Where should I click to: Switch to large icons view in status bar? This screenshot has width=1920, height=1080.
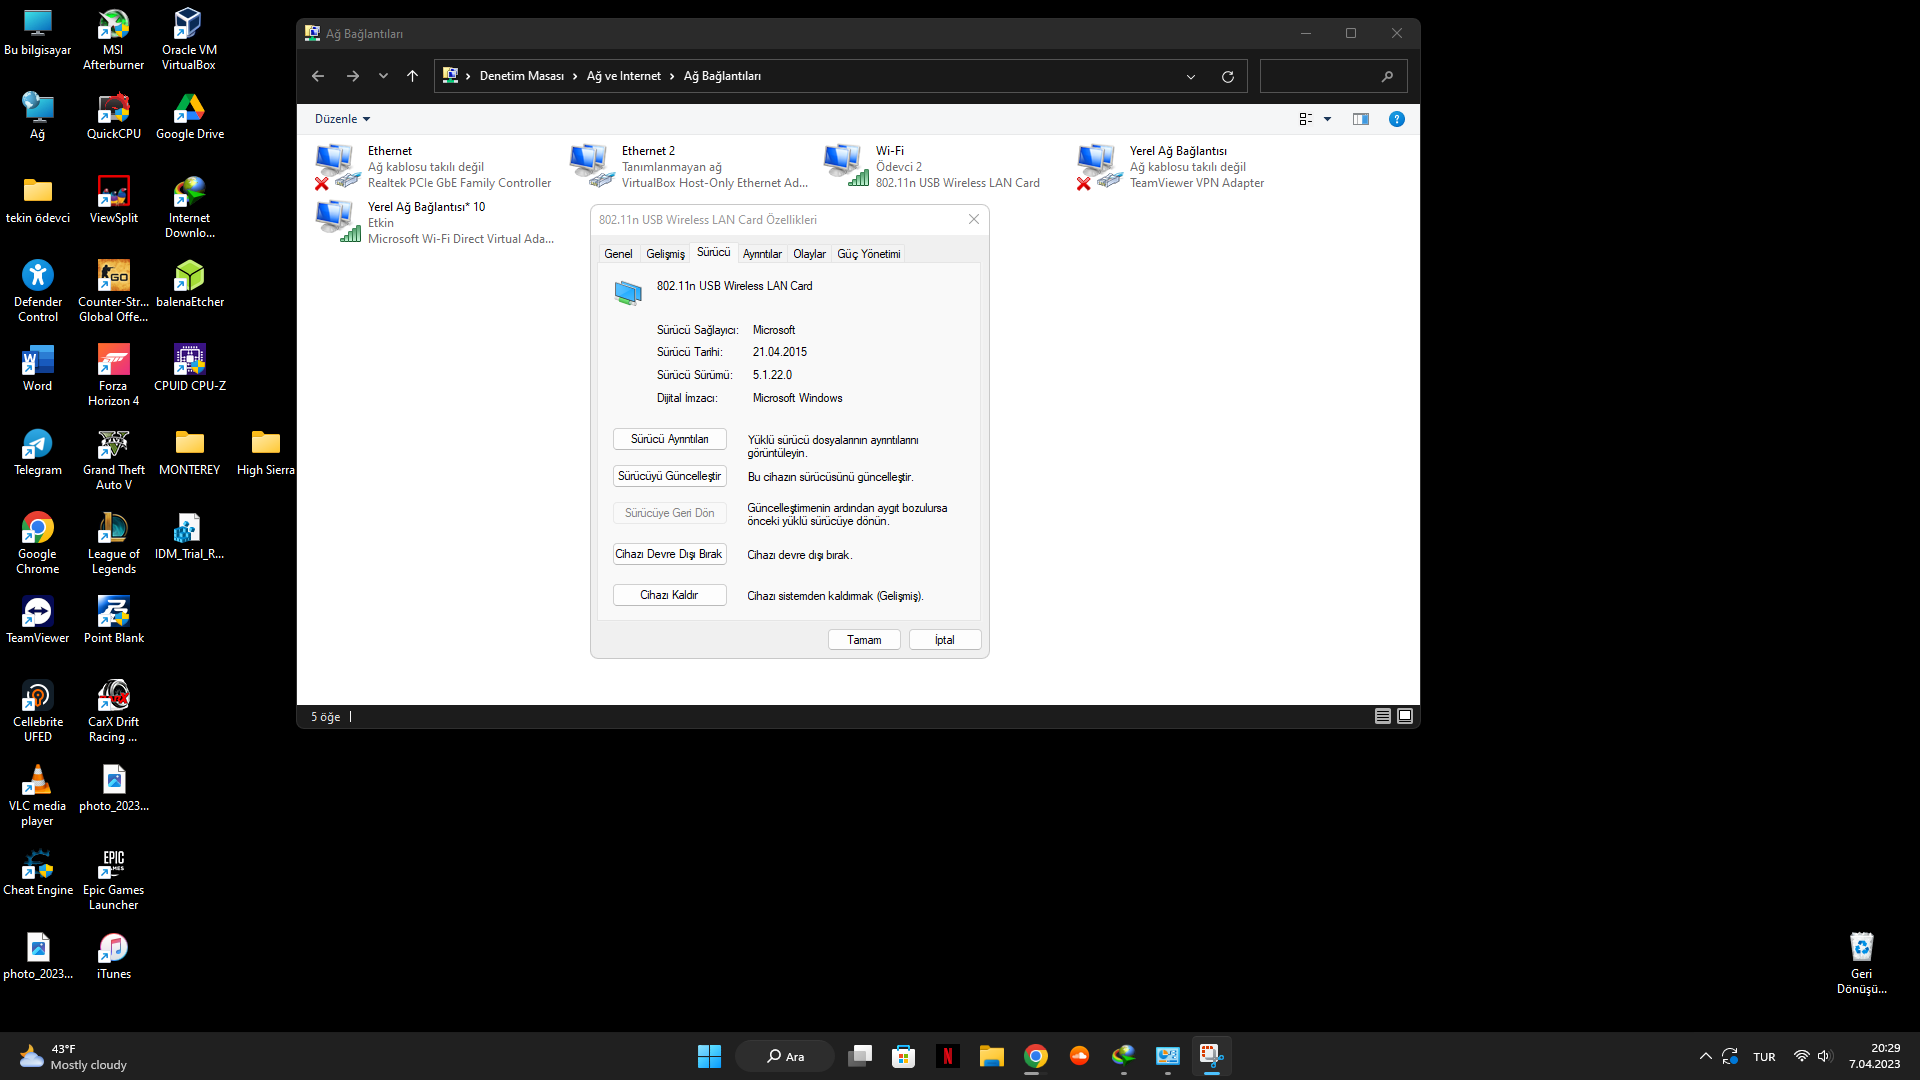click(x=1405, y=716)
